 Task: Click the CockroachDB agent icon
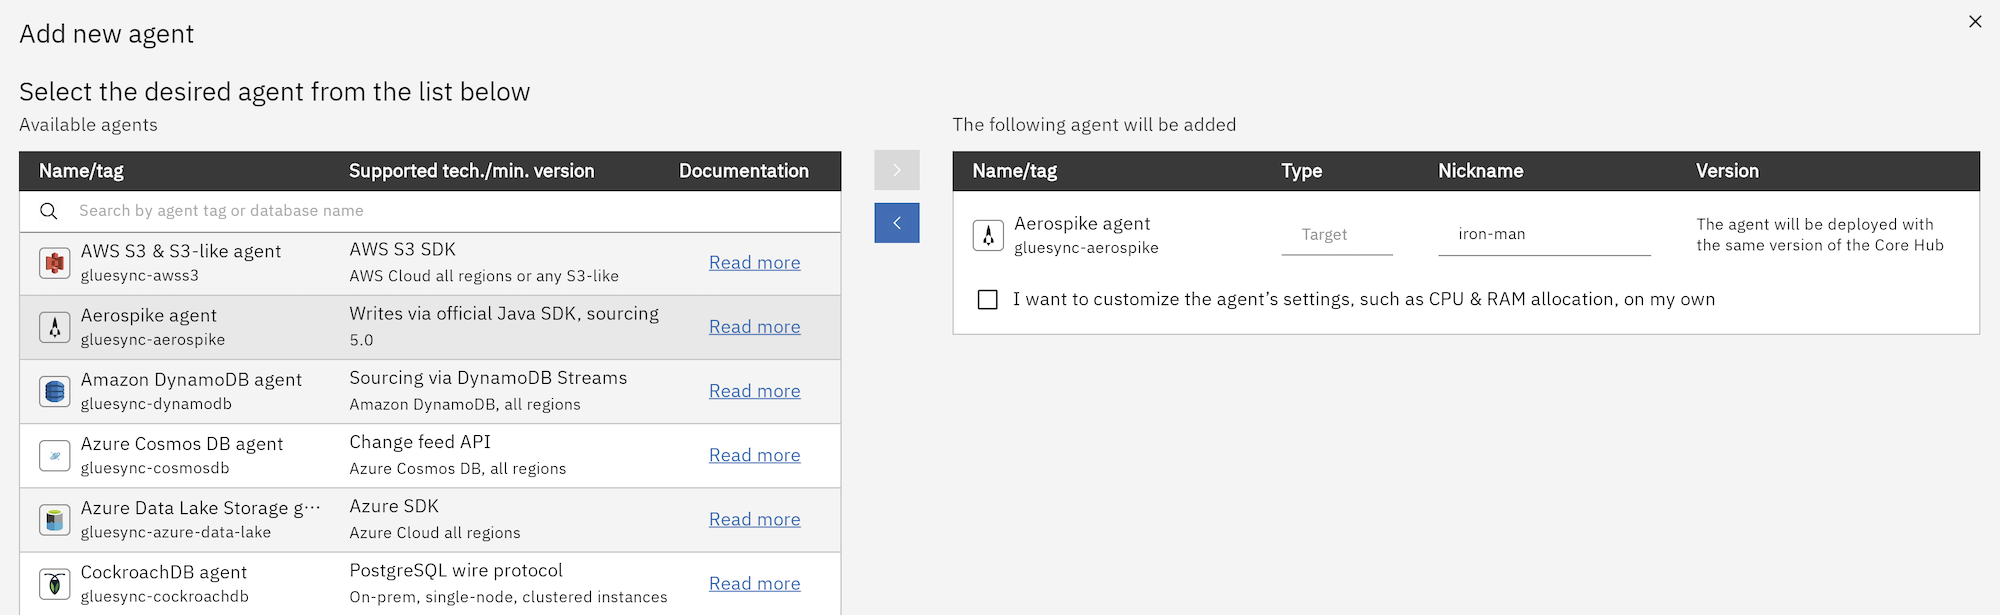(54, 583)
